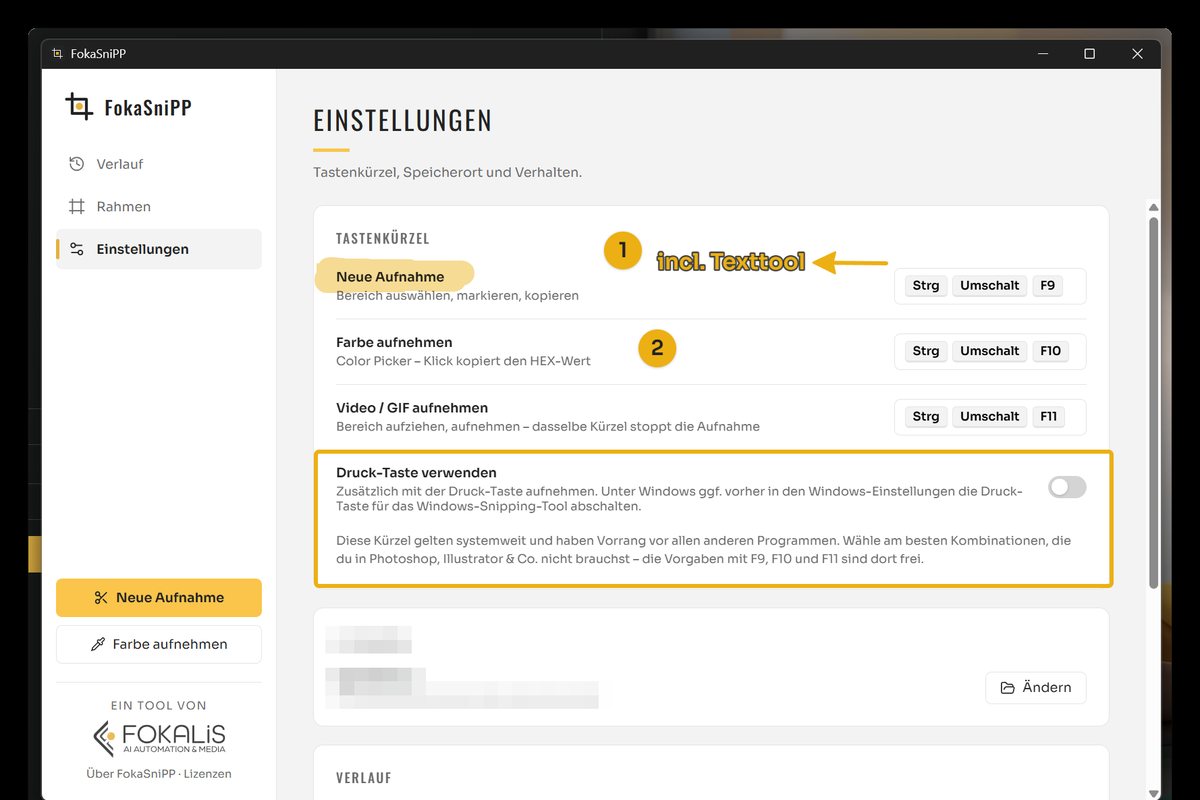
Task: Click "Color Picker – Klick kopiert den HEX-Wert"
Action: pos(463,361)
